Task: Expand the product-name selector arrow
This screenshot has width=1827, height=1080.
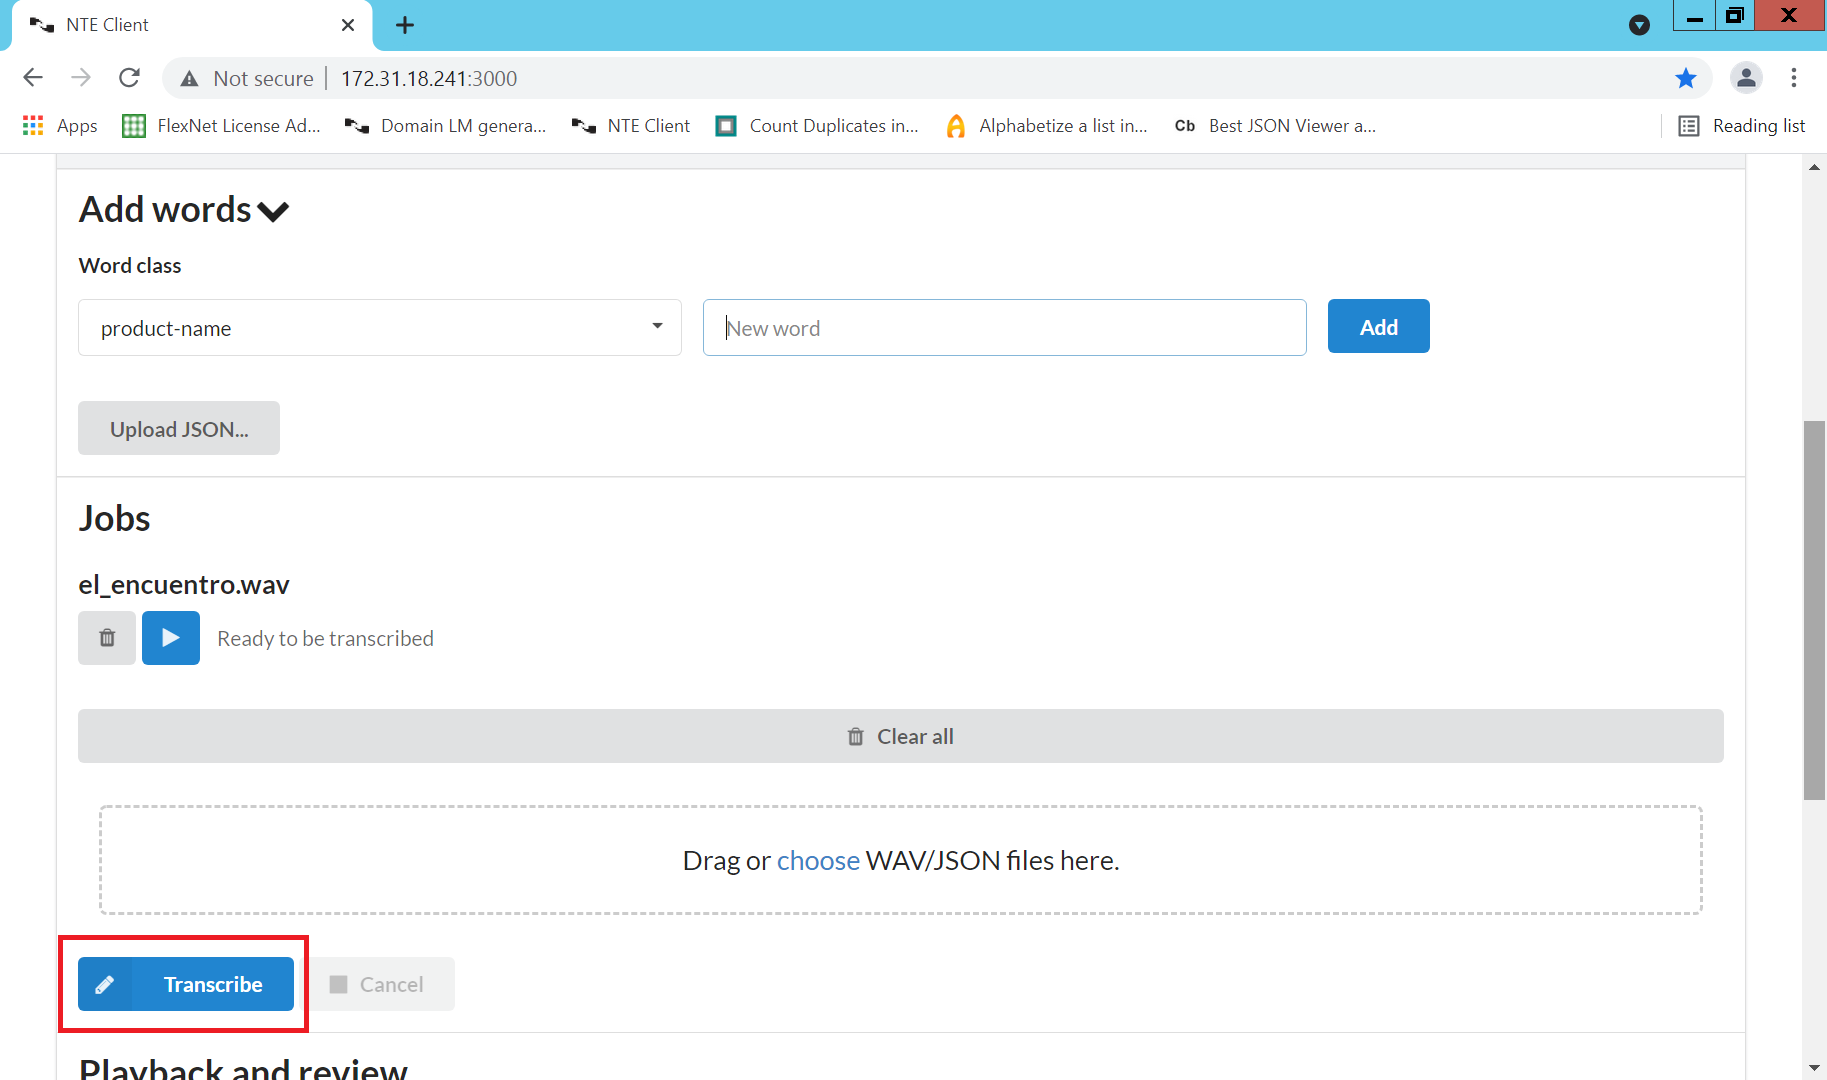Action: (x=657, y=327)
